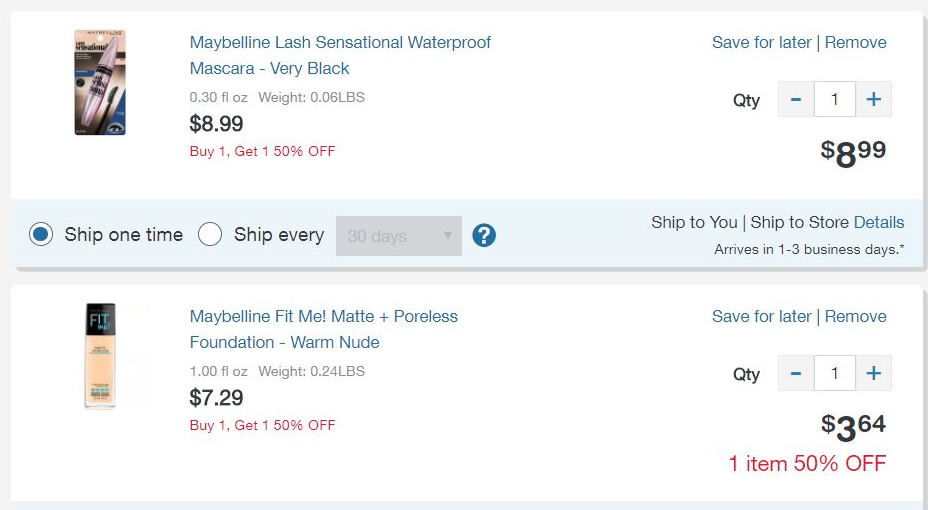This screenshot has width=928, height=510.
Task: Remove the foundation from cart
Action: [x=855, y=316]
